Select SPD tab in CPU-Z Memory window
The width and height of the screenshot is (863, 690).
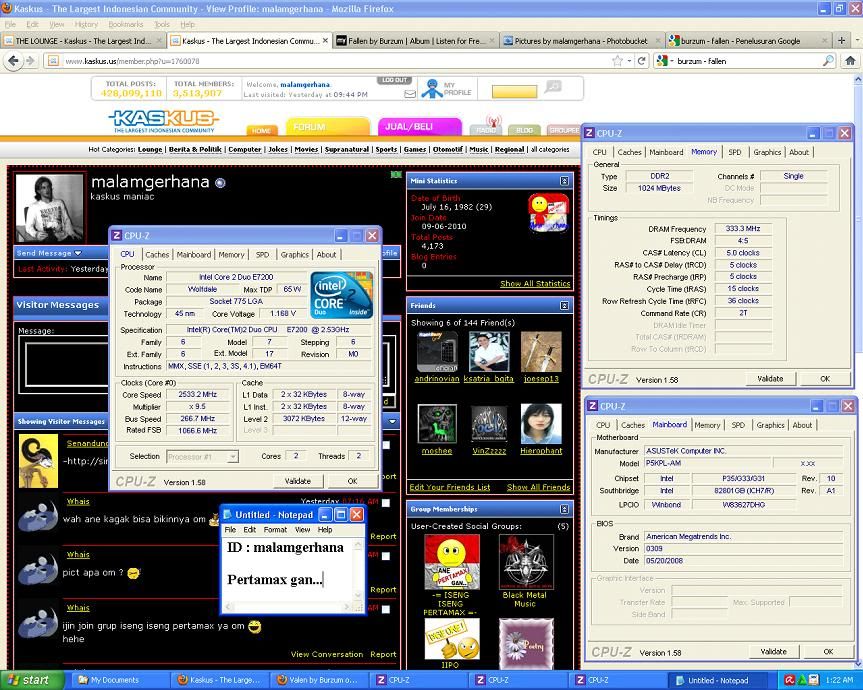pos(735,152)
